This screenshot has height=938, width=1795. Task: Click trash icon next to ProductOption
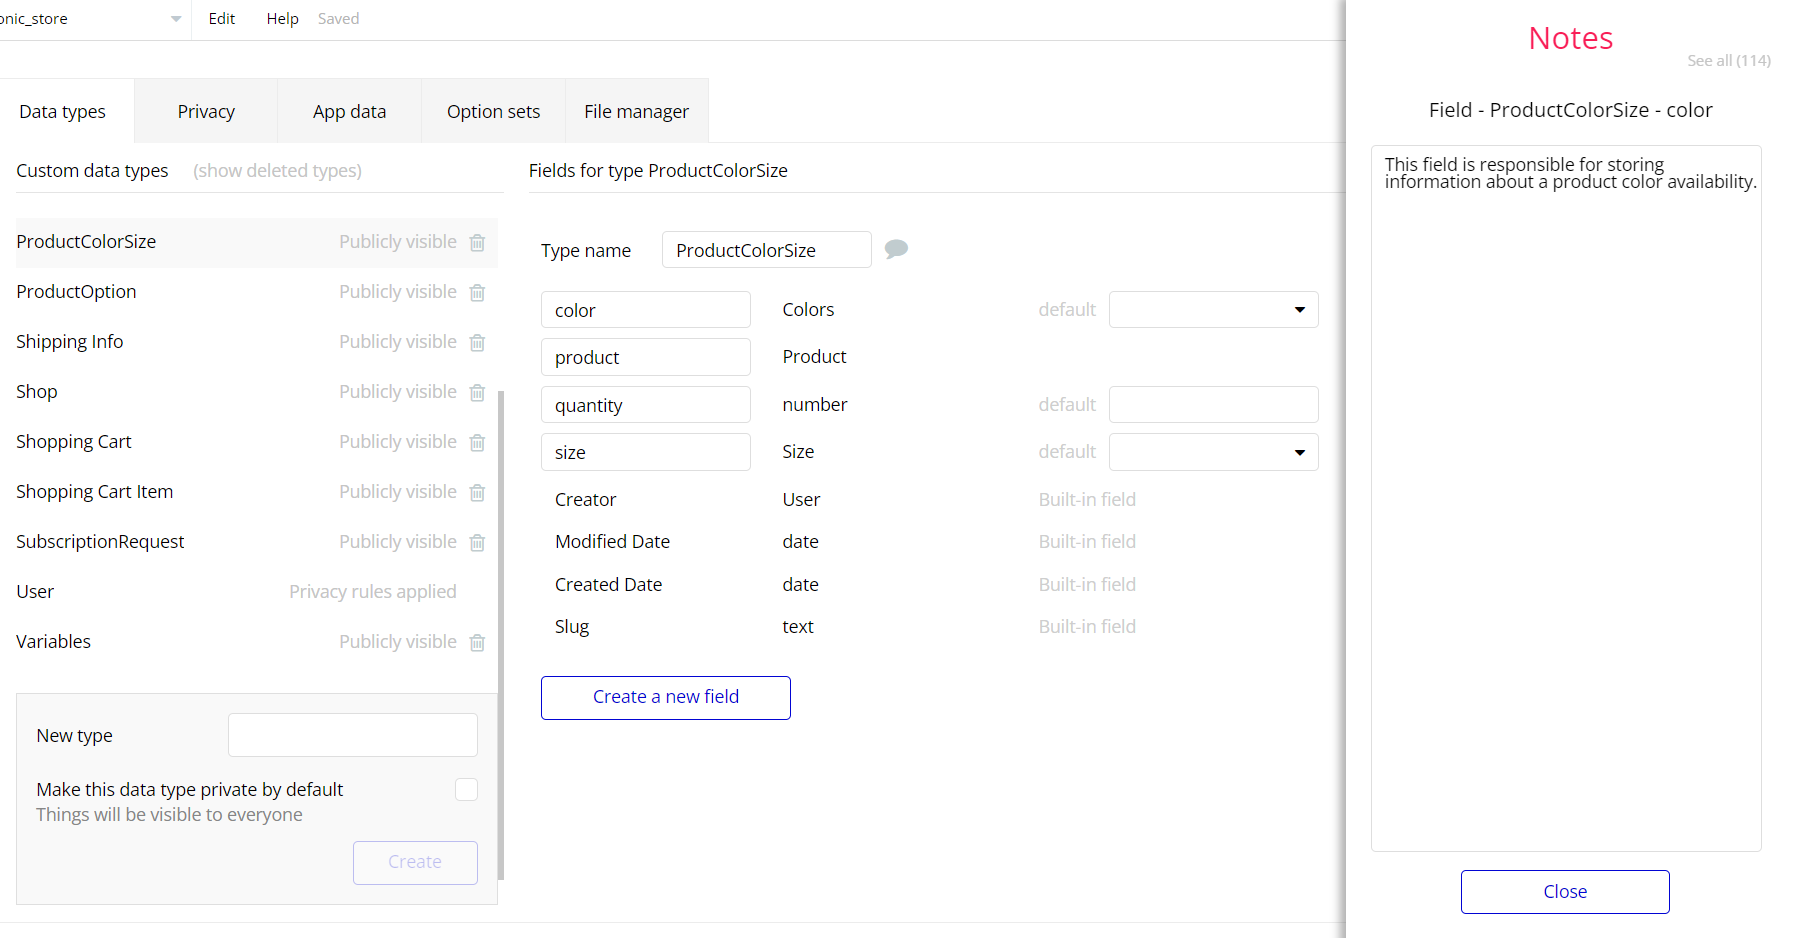(477, 293)
